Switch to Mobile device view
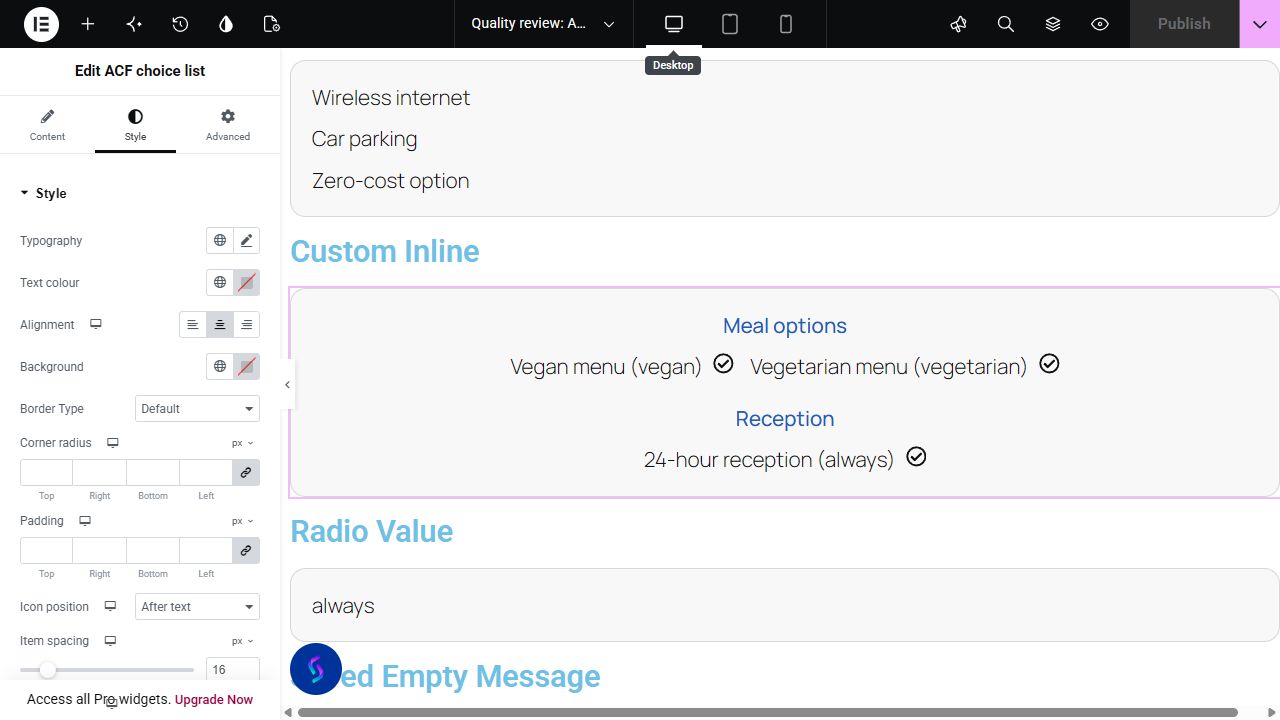The image size is (1280, 720). point(786,24)
